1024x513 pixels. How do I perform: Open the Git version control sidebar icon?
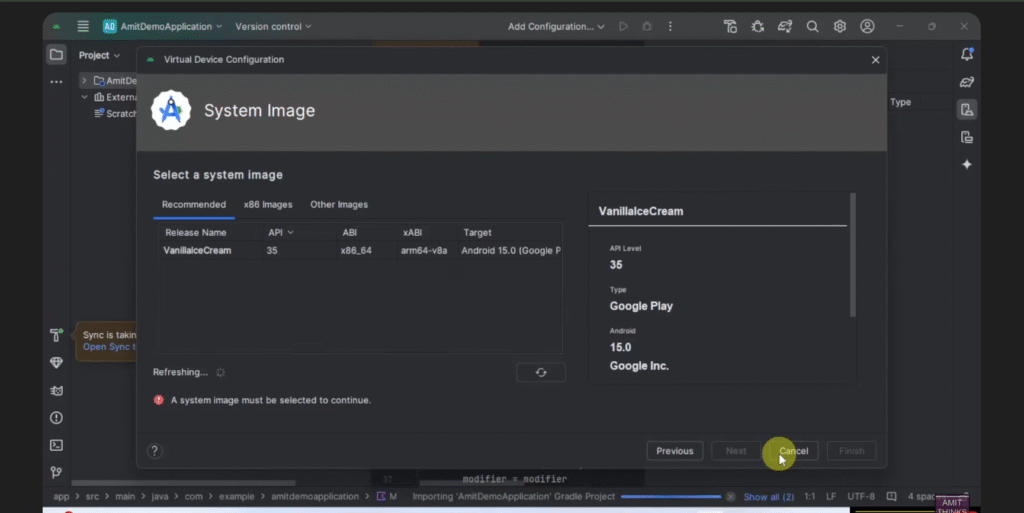(x=56, y=472)
